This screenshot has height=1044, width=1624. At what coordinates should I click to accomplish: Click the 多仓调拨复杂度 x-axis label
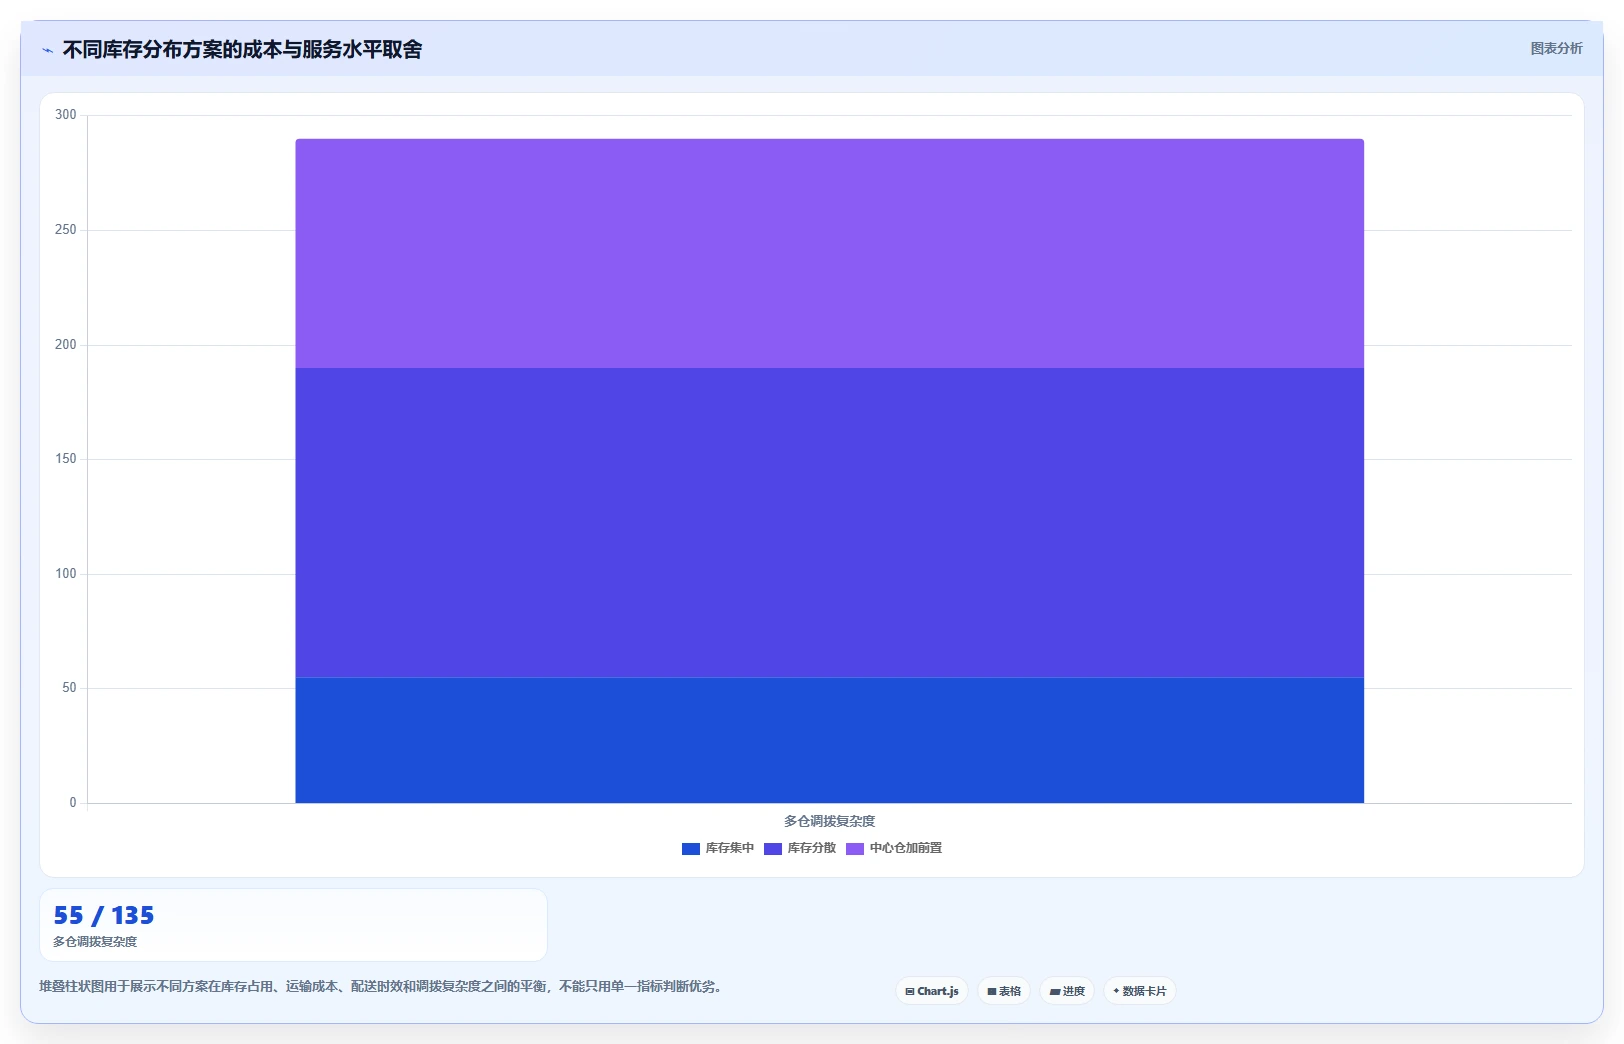coord(829,821)
